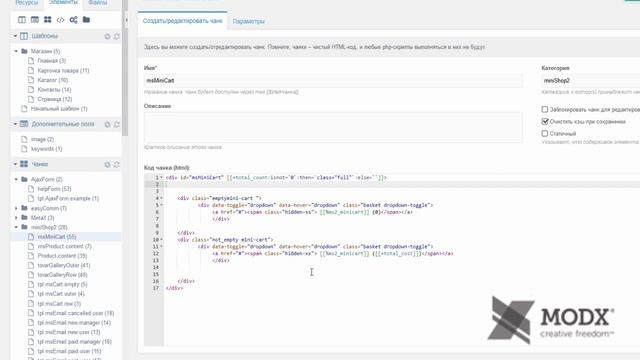640x360 pixels.
Task: Open the Начальный шаблон (1) template
Action: [59, 109]
